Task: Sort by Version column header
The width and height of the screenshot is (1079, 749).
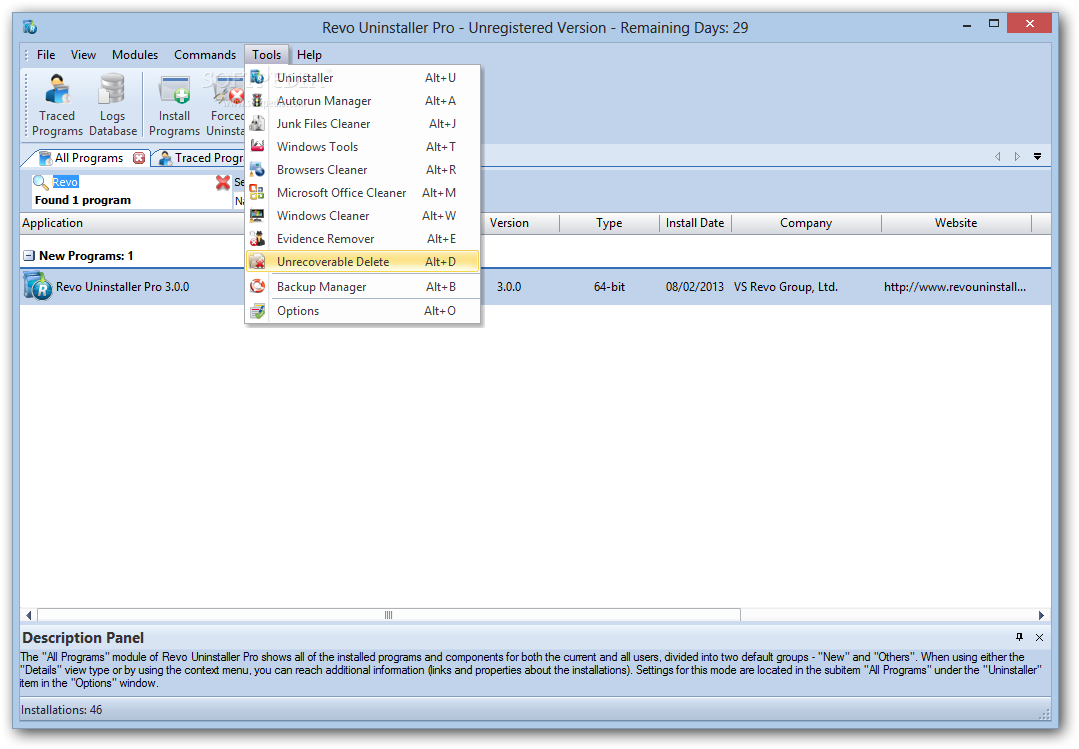Action: 520,223
